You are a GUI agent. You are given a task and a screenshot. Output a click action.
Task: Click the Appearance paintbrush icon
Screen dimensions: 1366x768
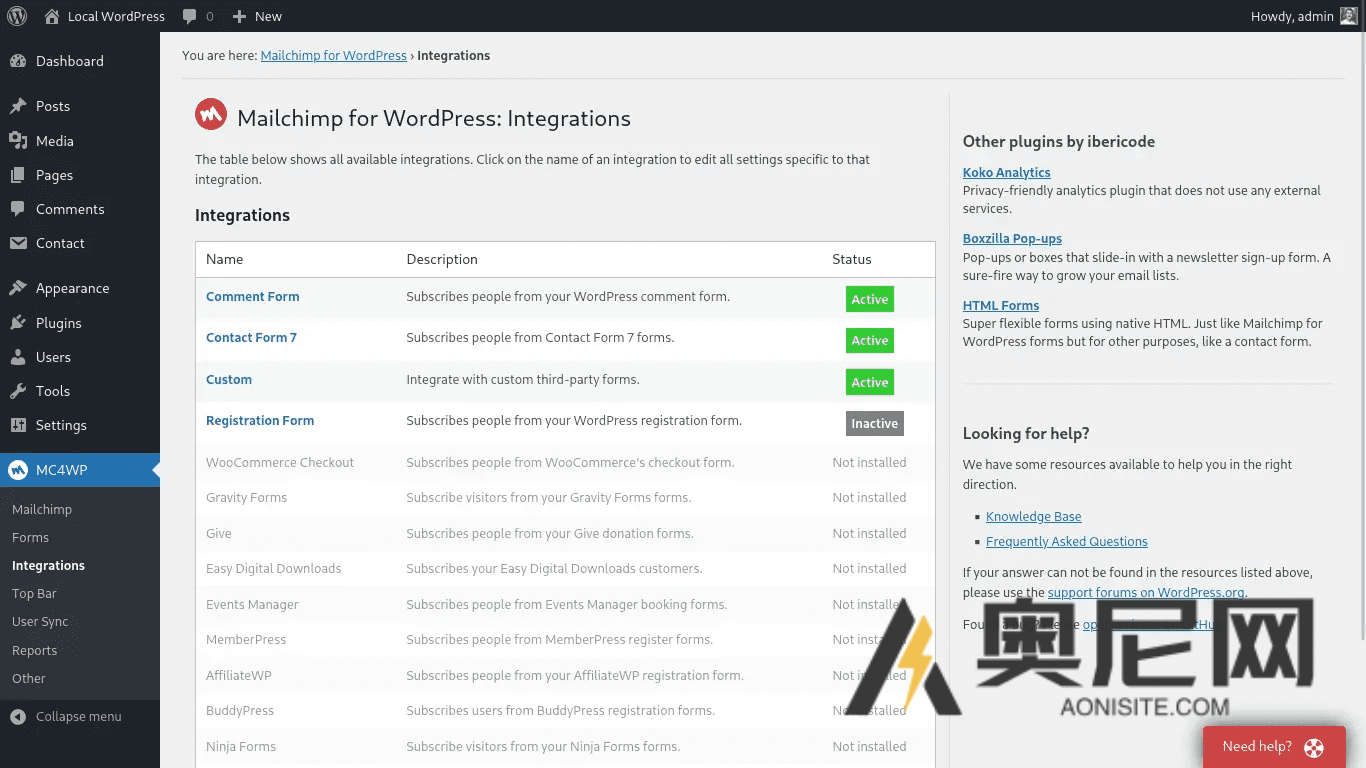18,288
